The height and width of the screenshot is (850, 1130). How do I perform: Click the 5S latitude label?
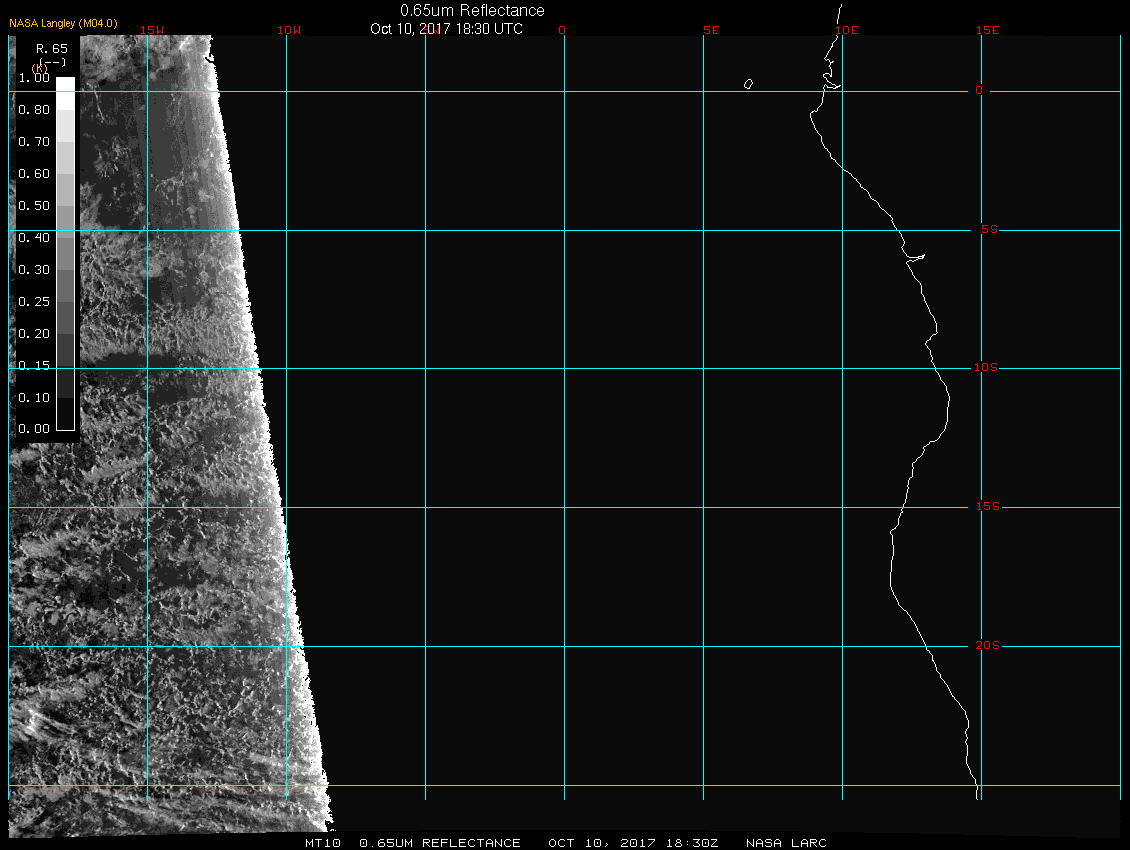click(987, 230)
